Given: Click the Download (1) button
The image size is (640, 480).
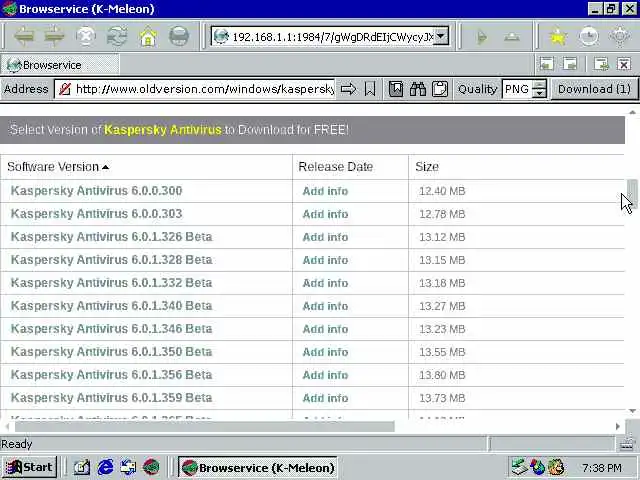Looking at the screenshot, I should pos(594,89).
